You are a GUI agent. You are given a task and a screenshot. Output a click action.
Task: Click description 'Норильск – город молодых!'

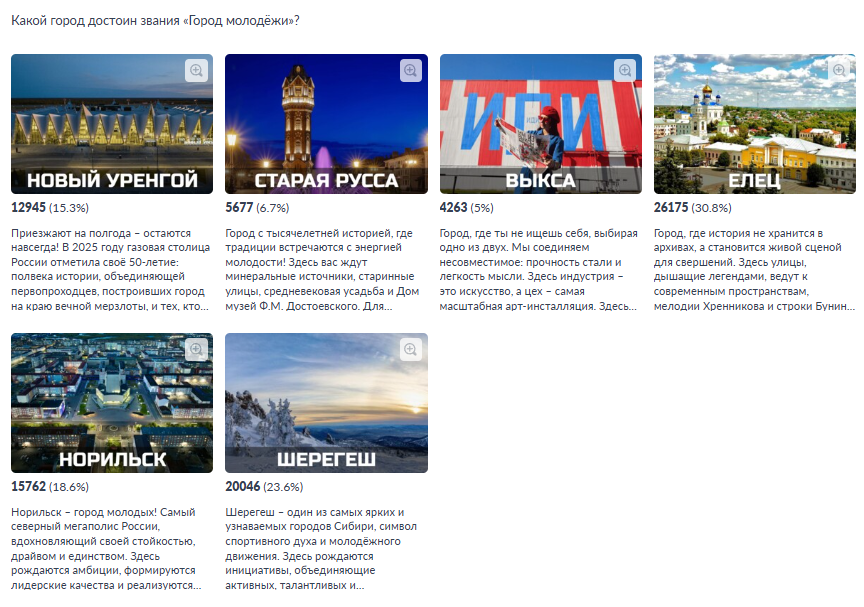[x=106, y=549]
